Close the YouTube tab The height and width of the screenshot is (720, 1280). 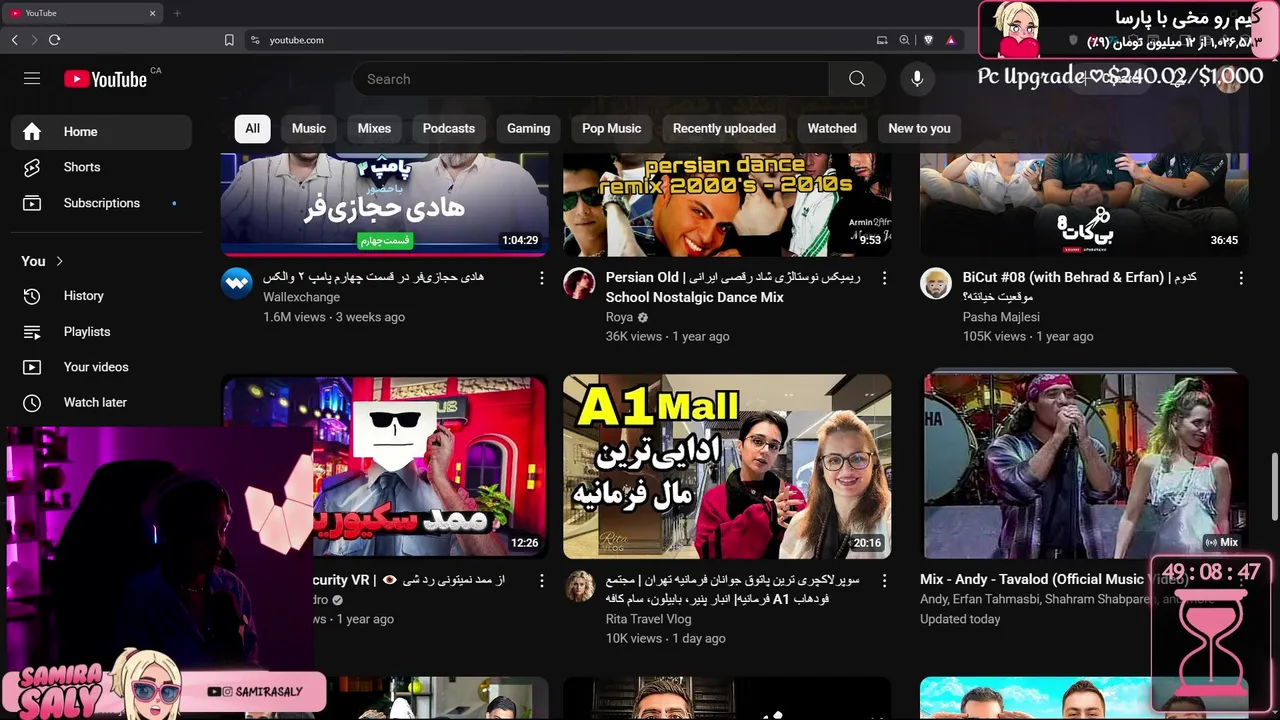pyautogui.click(x=153, y=13)
